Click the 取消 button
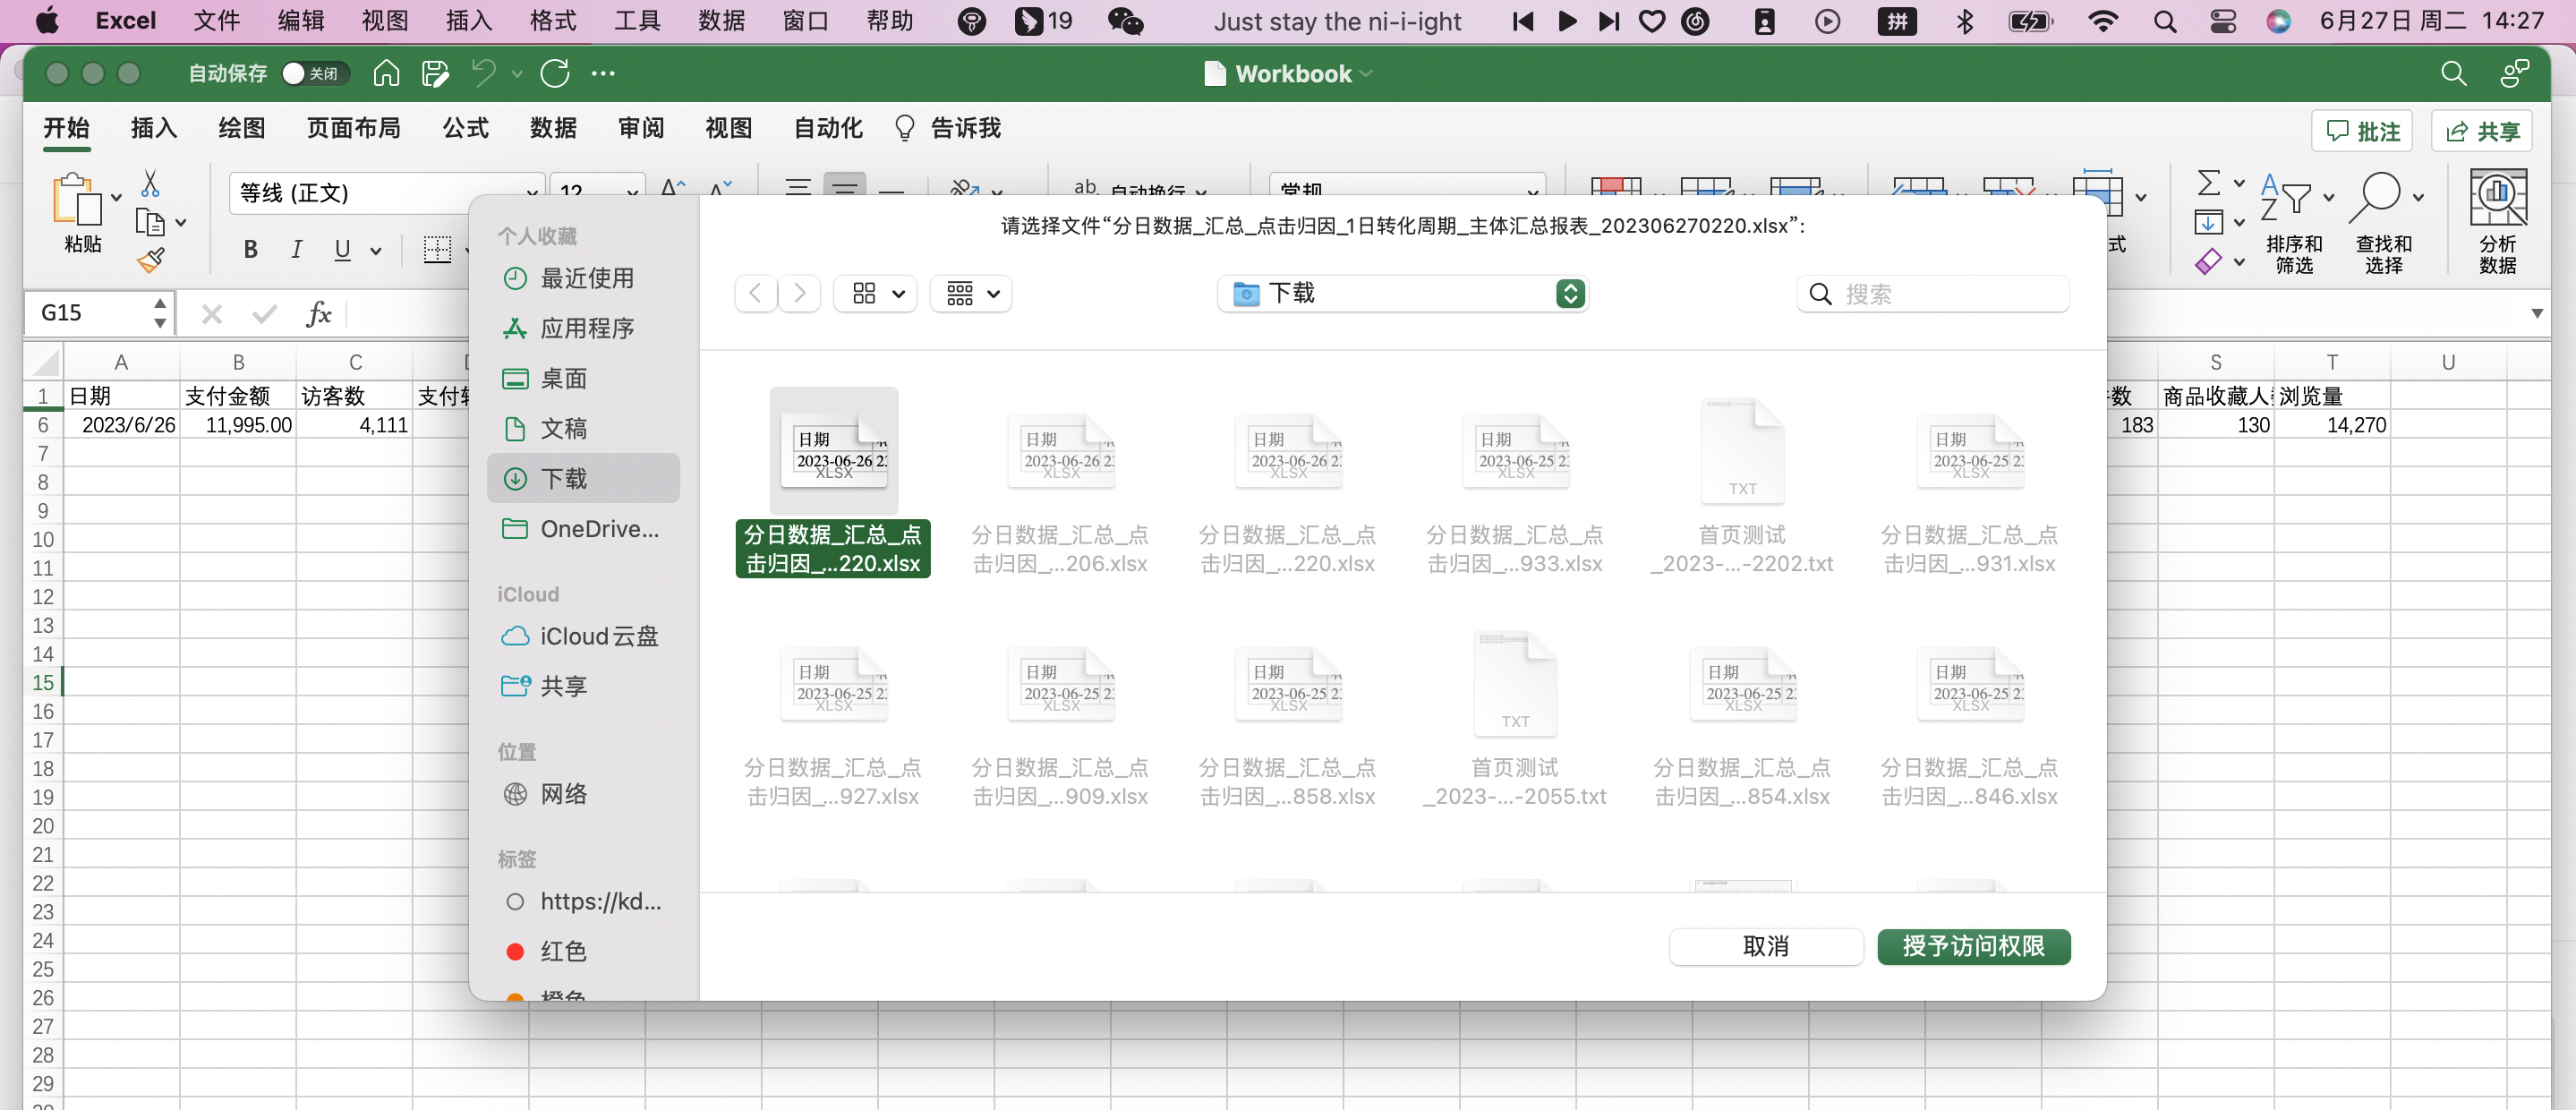This screenshot has height=1110, width=2576. [x=1765, y=946]
